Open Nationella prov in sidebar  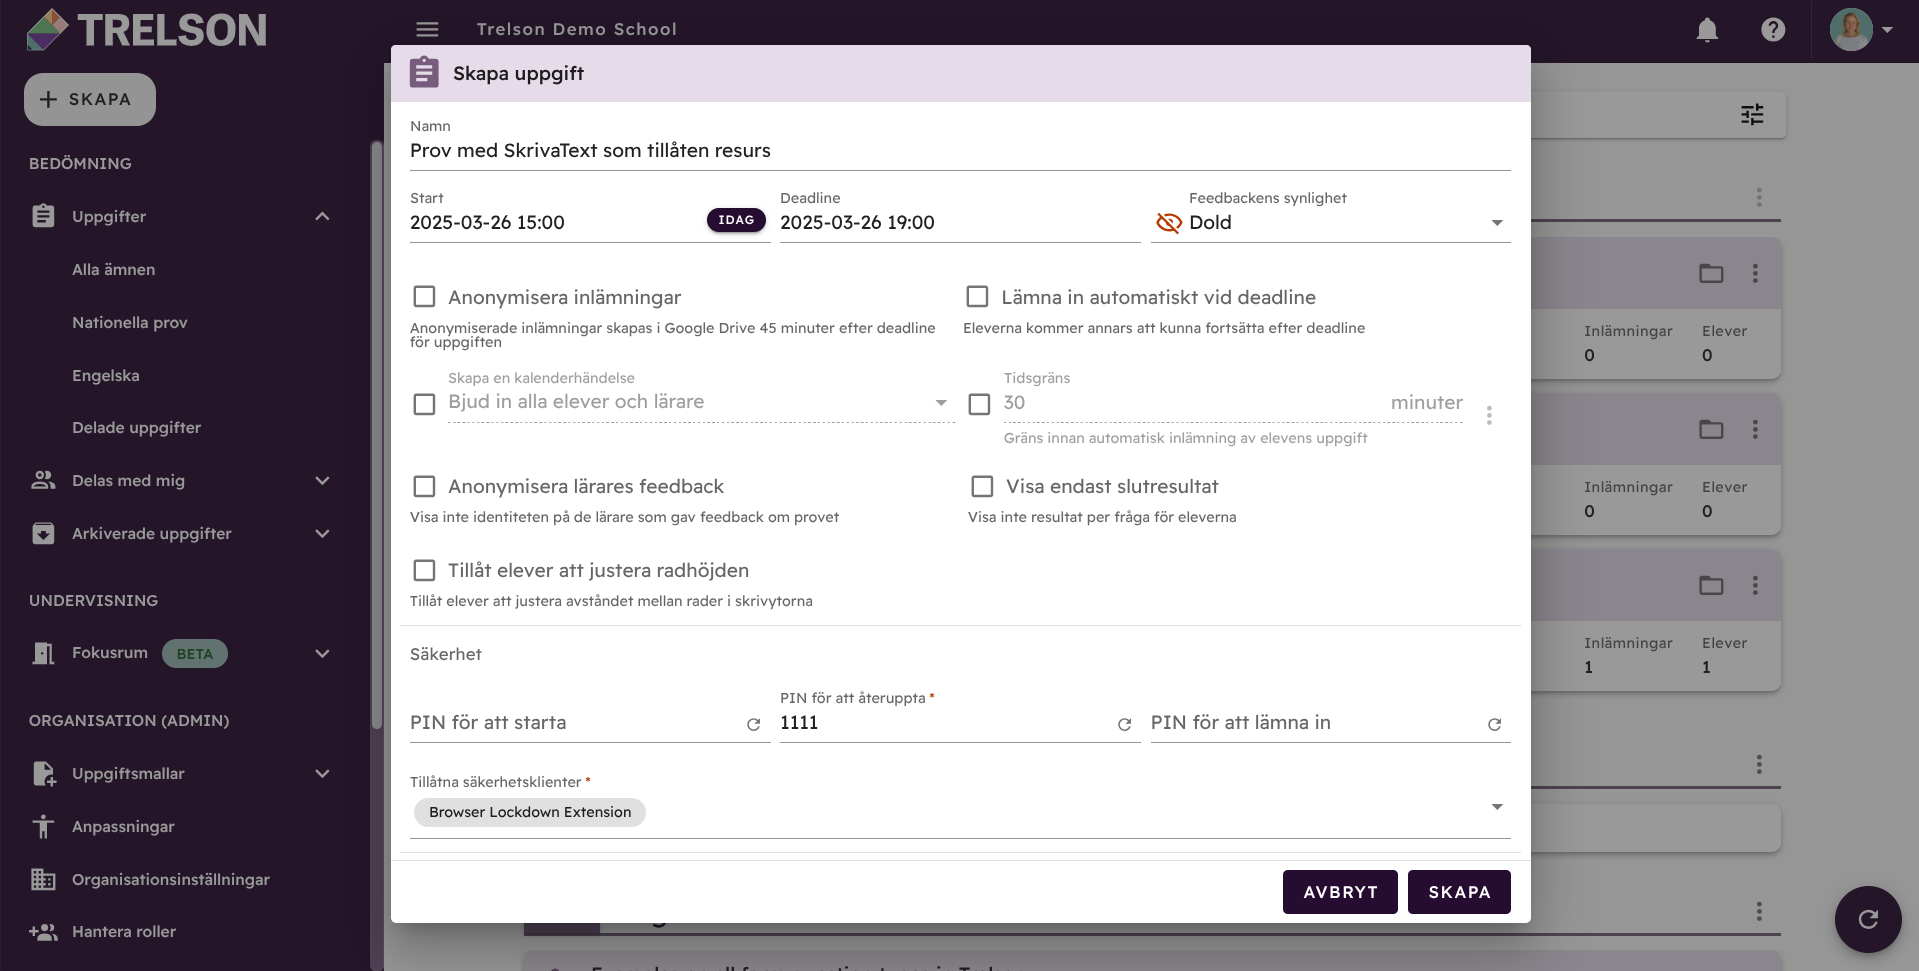coord(130,323)
